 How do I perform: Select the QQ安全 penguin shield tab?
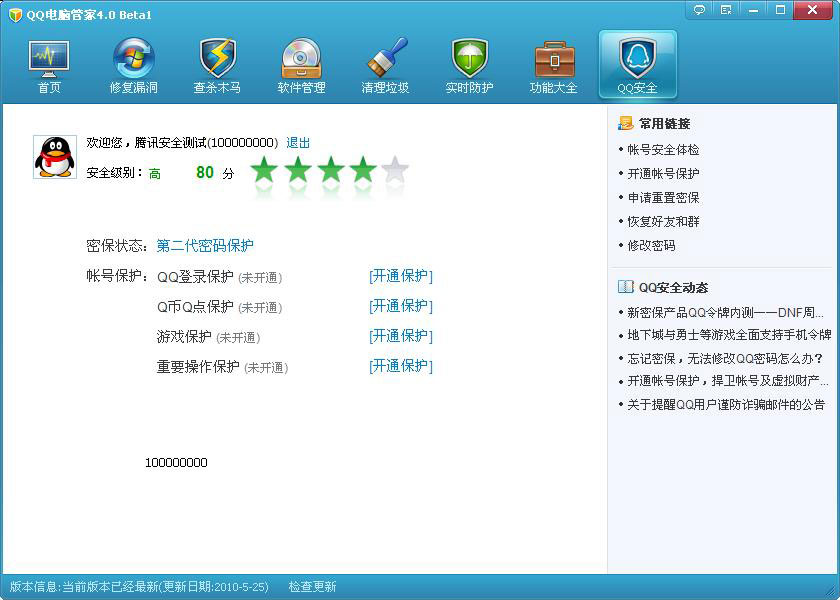tap(638, 65)
